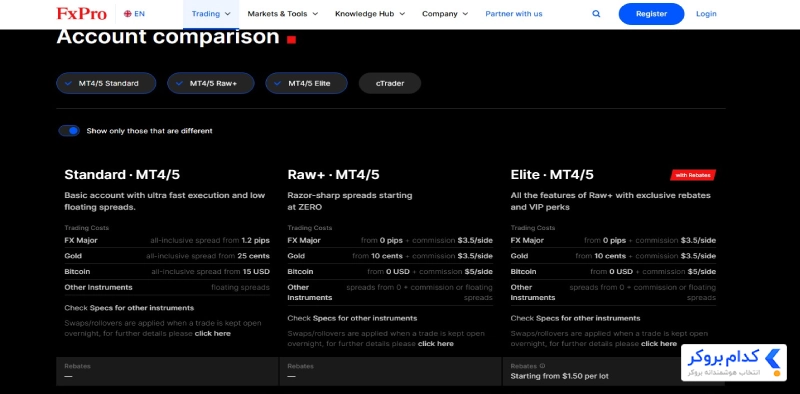Click the red 'with Rebates' badge
The height and width of the screenshot is (394, 800).
pos(693,175)
